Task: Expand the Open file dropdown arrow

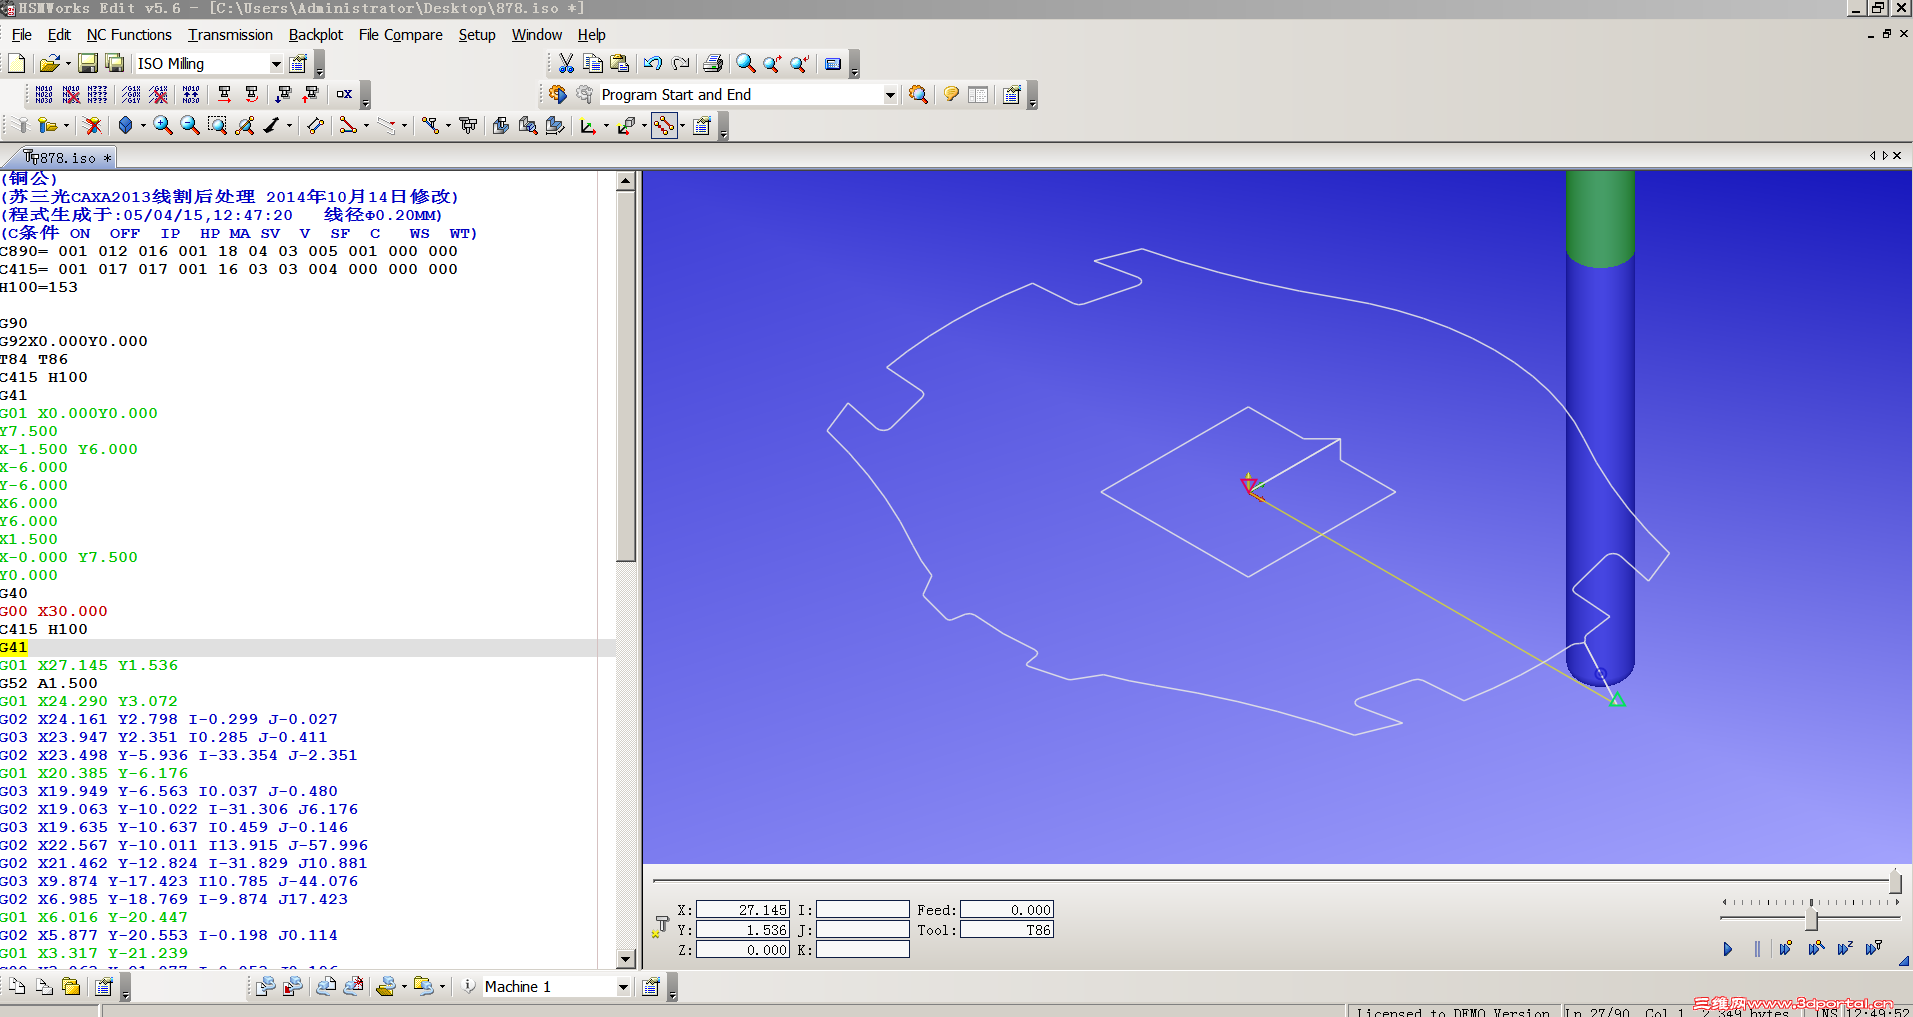Action: click(68, 64)
